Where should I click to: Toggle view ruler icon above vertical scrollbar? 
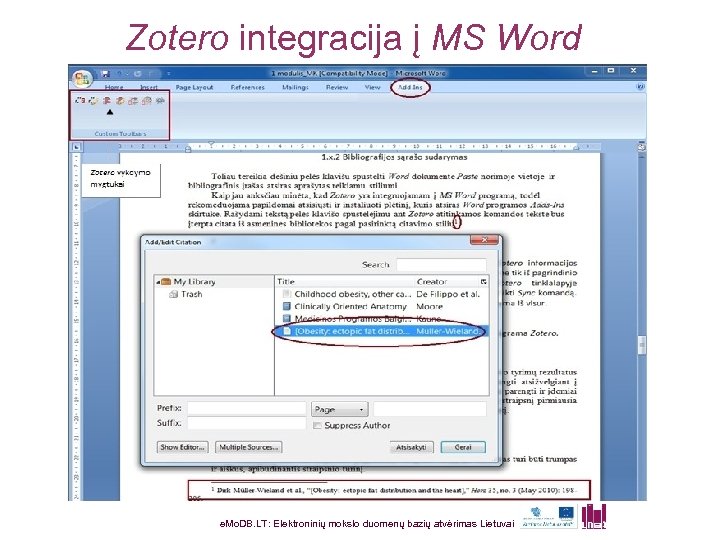[641, 147]
